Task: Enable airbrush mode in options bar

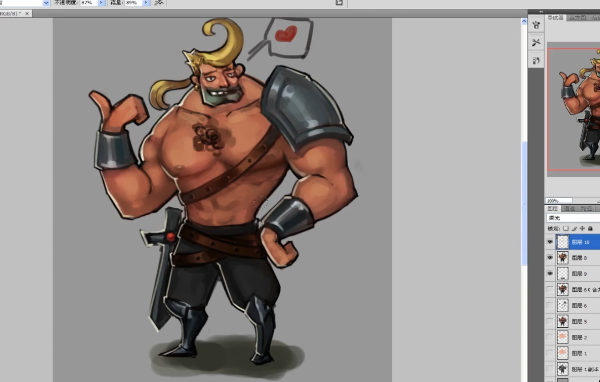Action: (x=159, y=3)
